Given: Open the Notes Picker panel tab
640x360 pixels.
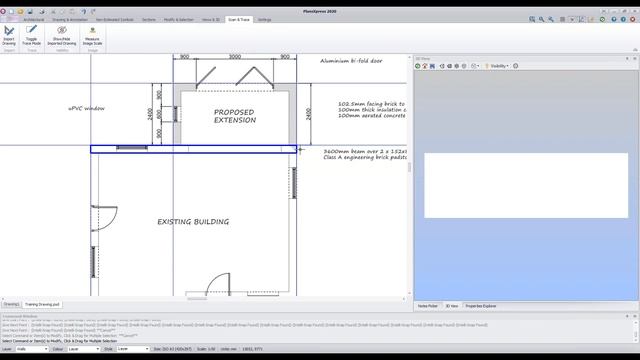Looking at the screenshot, I should coord(428,306).
